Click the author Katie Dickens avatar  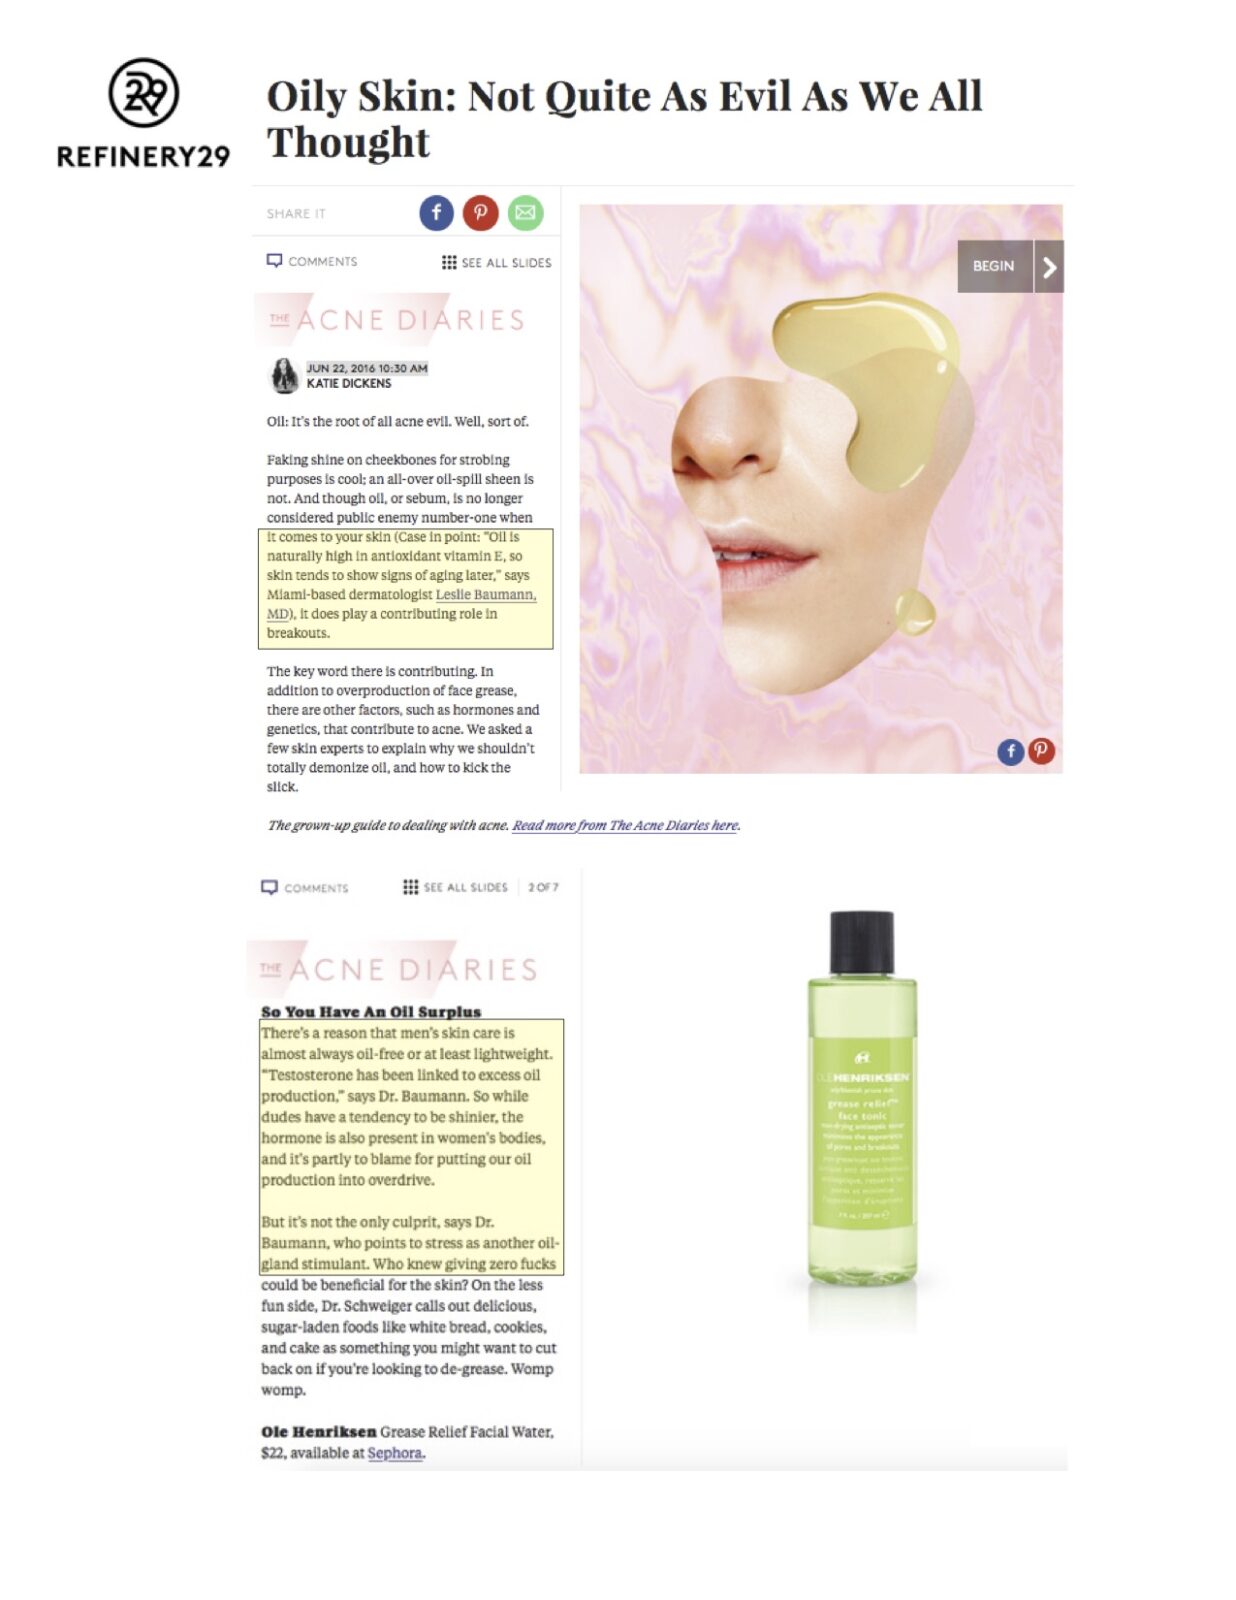[285, 376]
